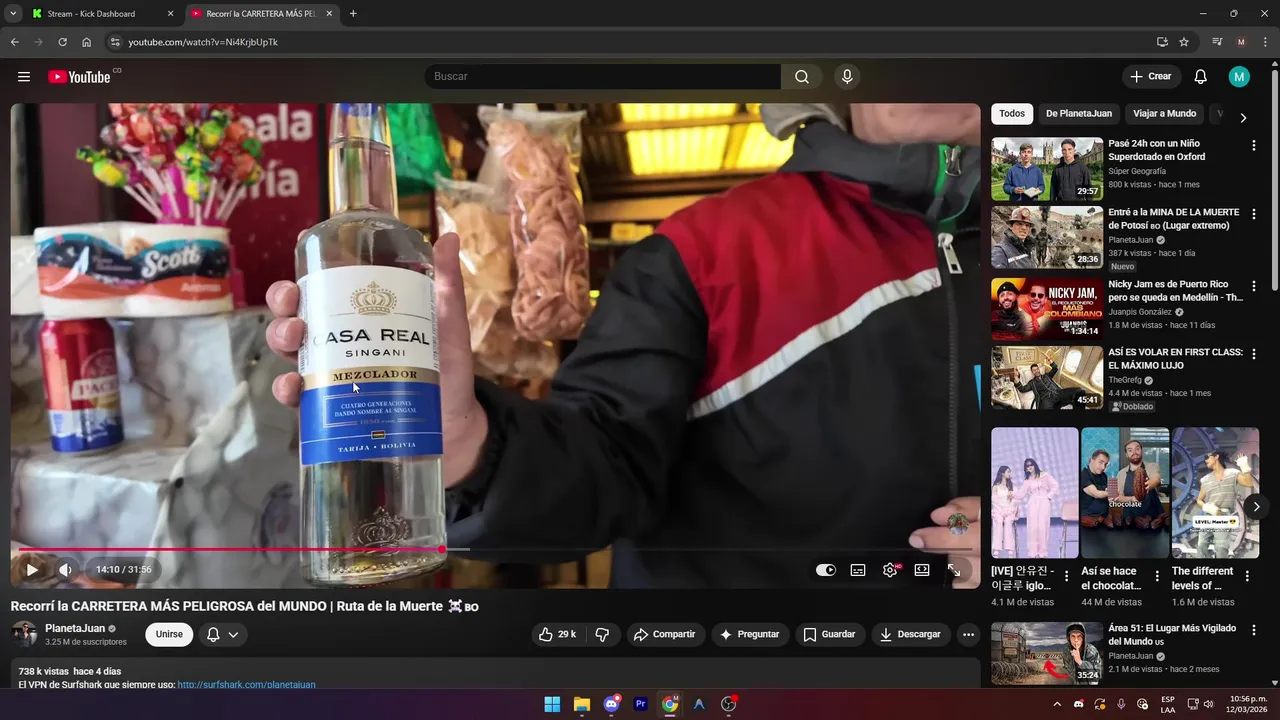Open subscription notification bell dropdown

[223, 634]
